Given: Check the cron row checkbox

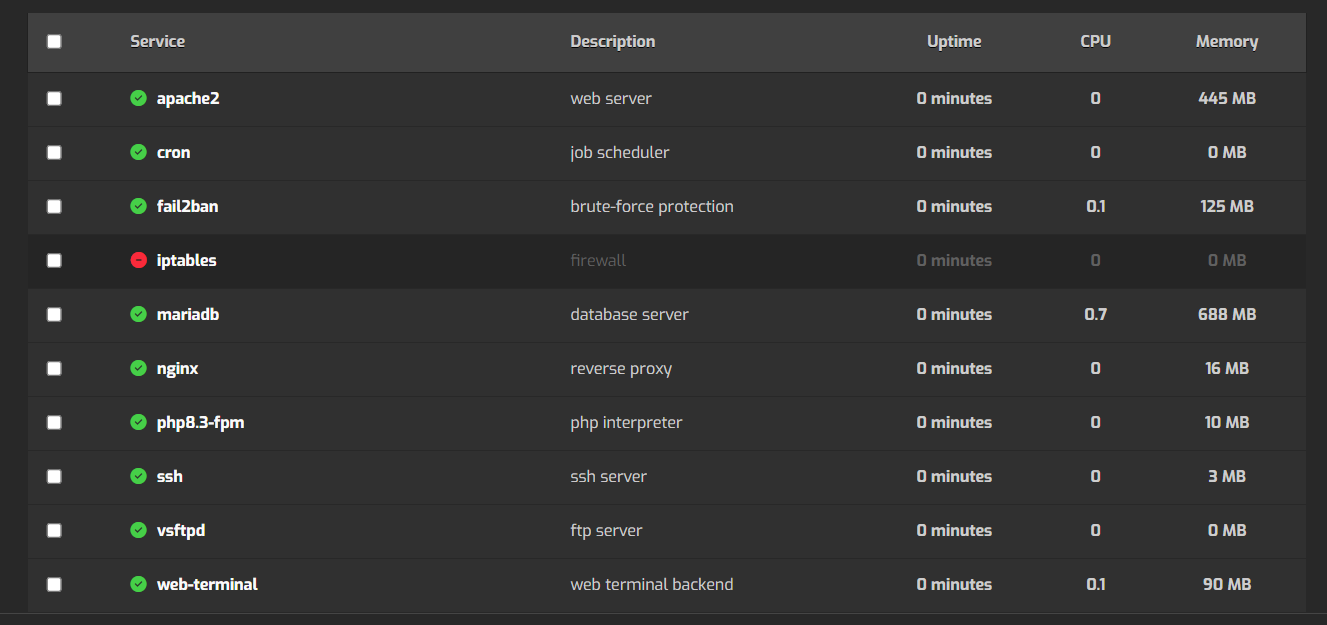Looking at the screenshot, I should (54, 152).
